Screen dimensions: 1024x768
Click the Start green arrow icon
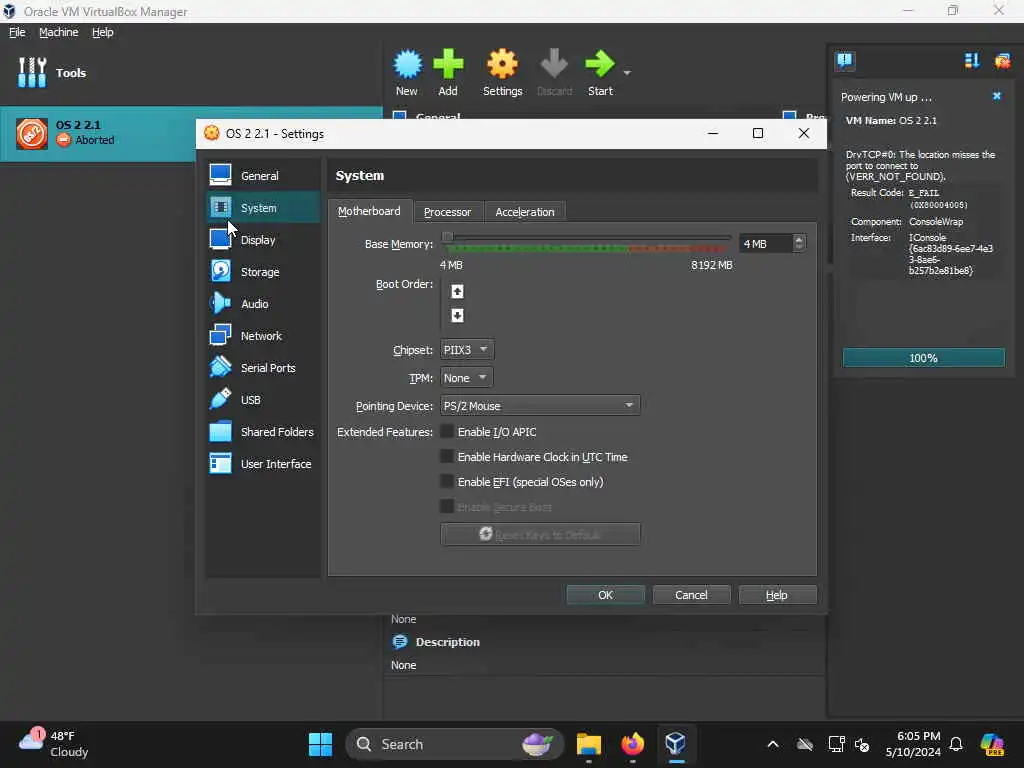pyautogui.click(x=600, y=72)
